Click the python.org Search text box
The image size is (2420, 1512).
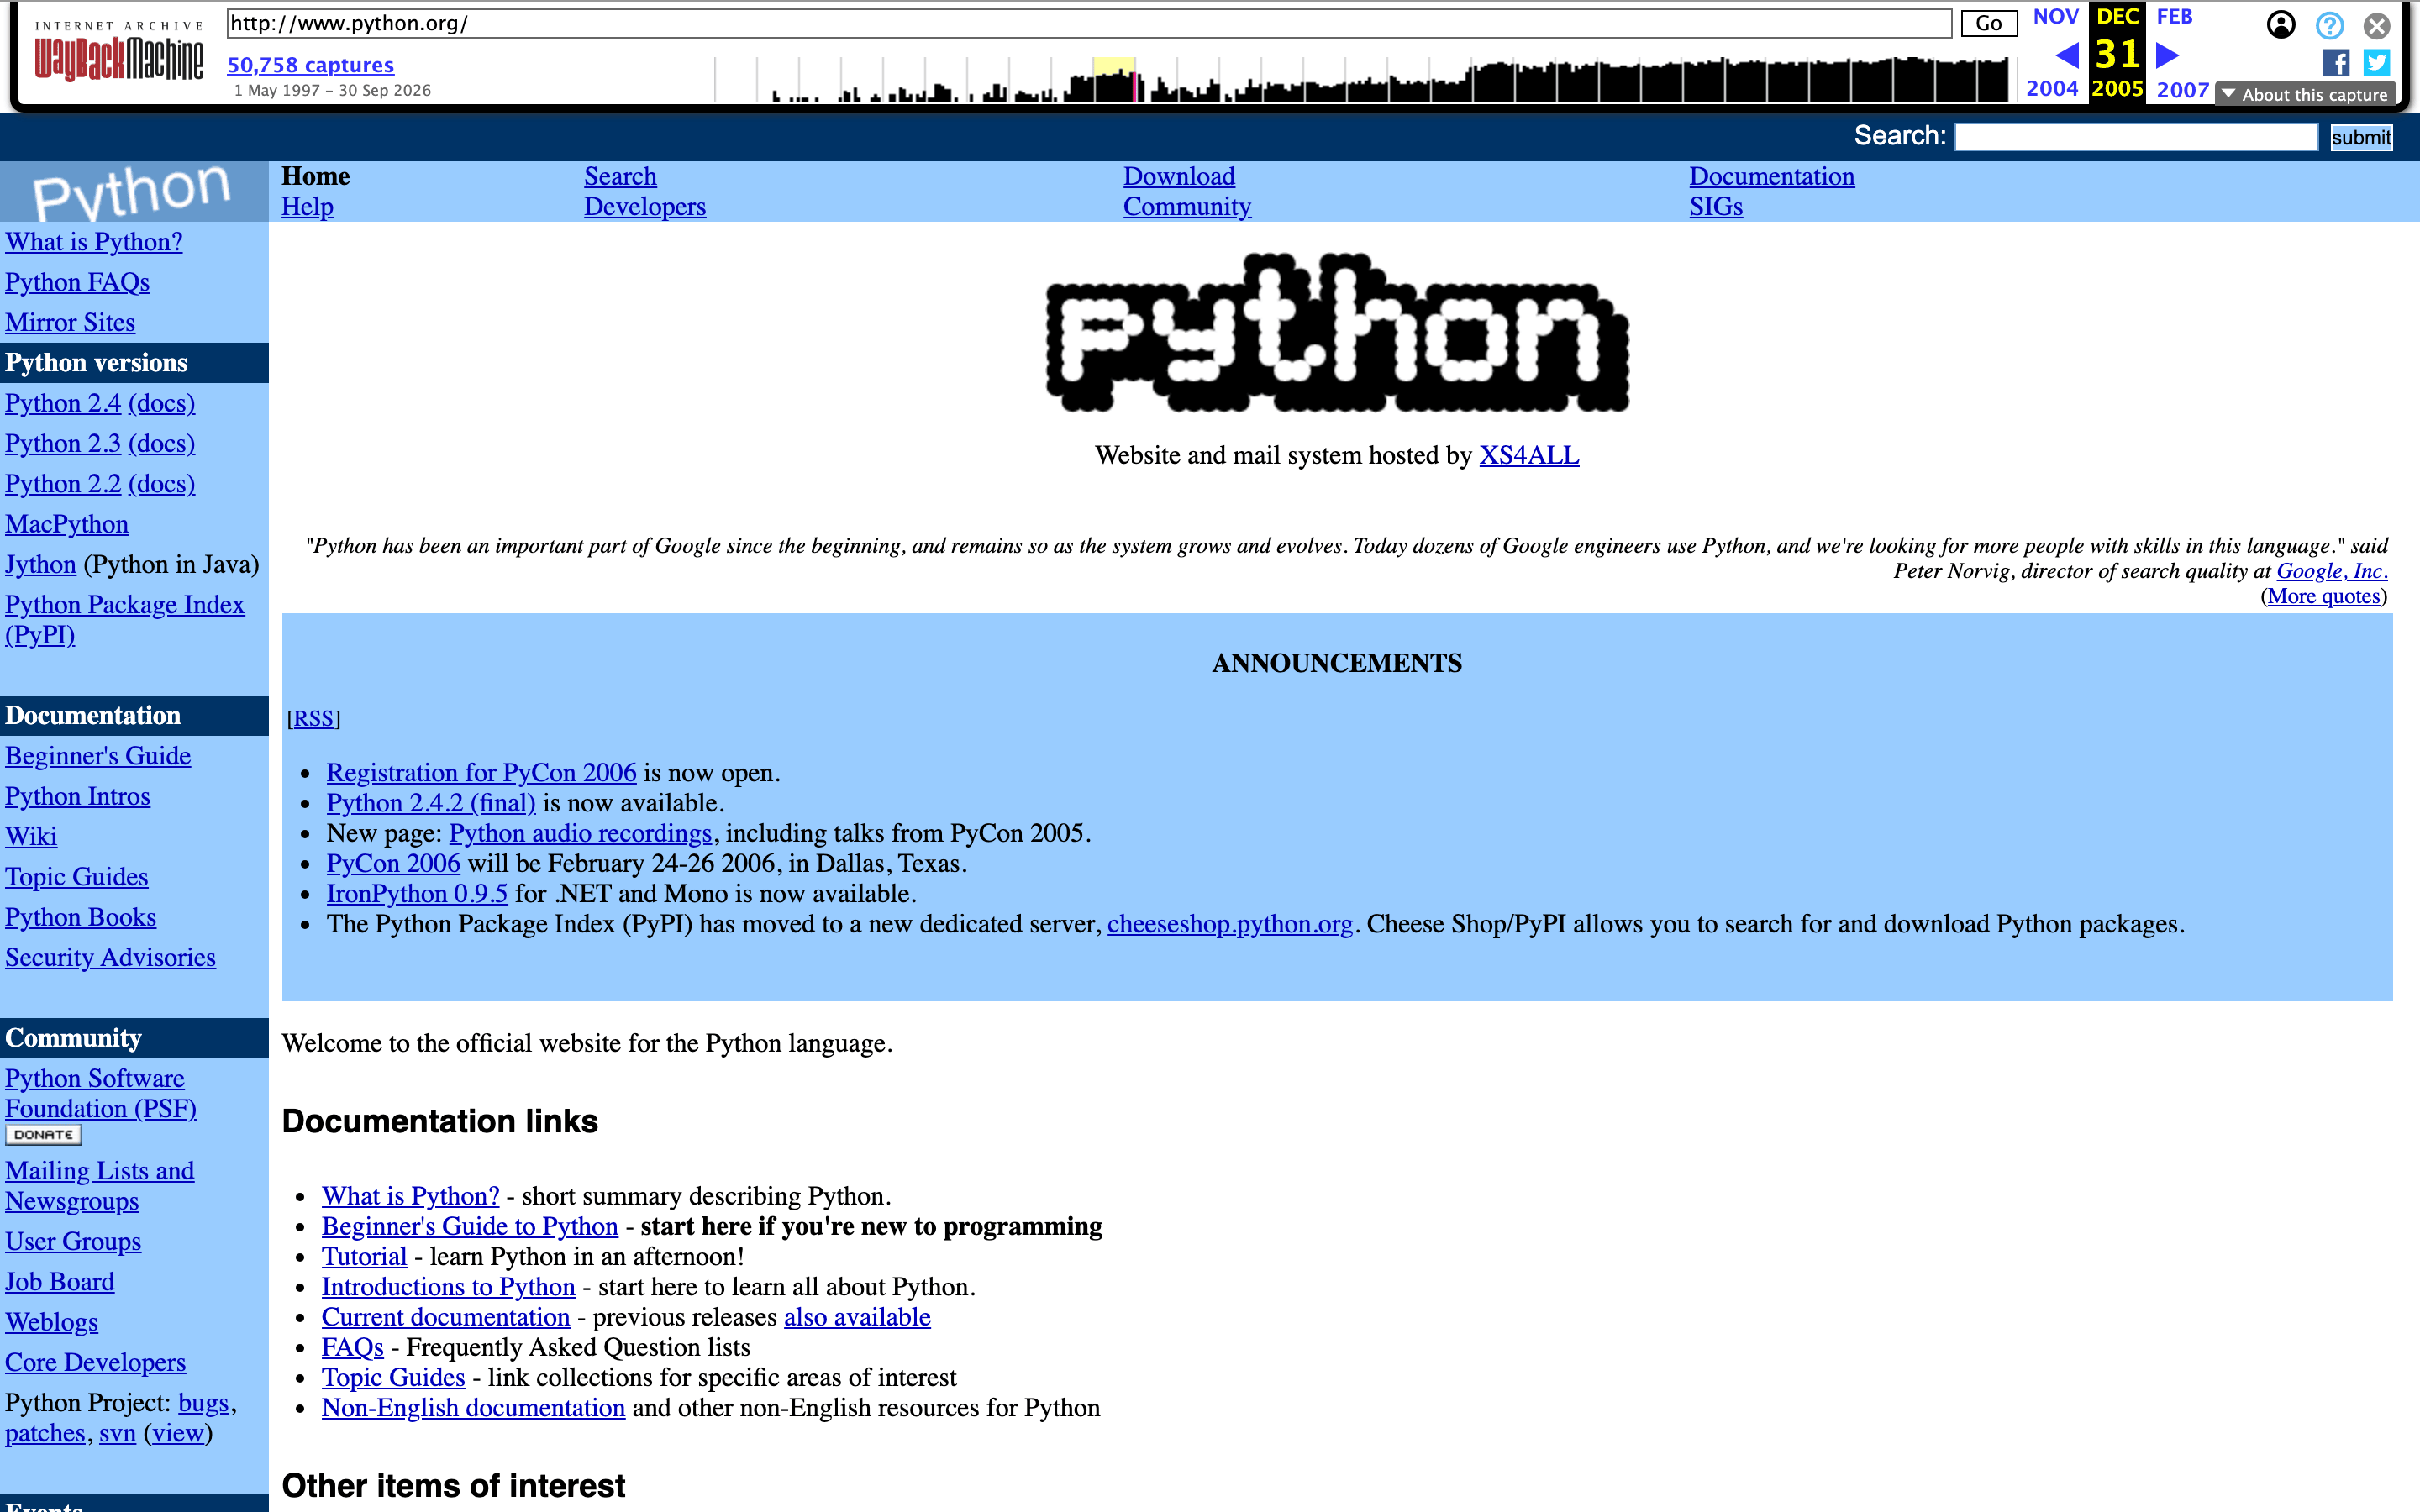point(2136,137)
